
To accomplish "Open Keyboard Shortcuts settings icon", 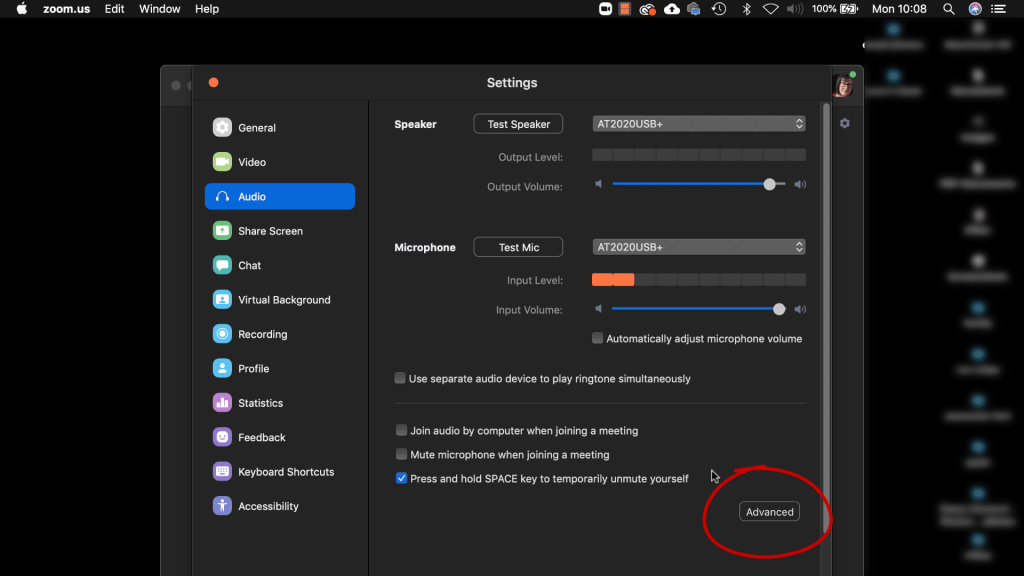I will coord(222,472).
